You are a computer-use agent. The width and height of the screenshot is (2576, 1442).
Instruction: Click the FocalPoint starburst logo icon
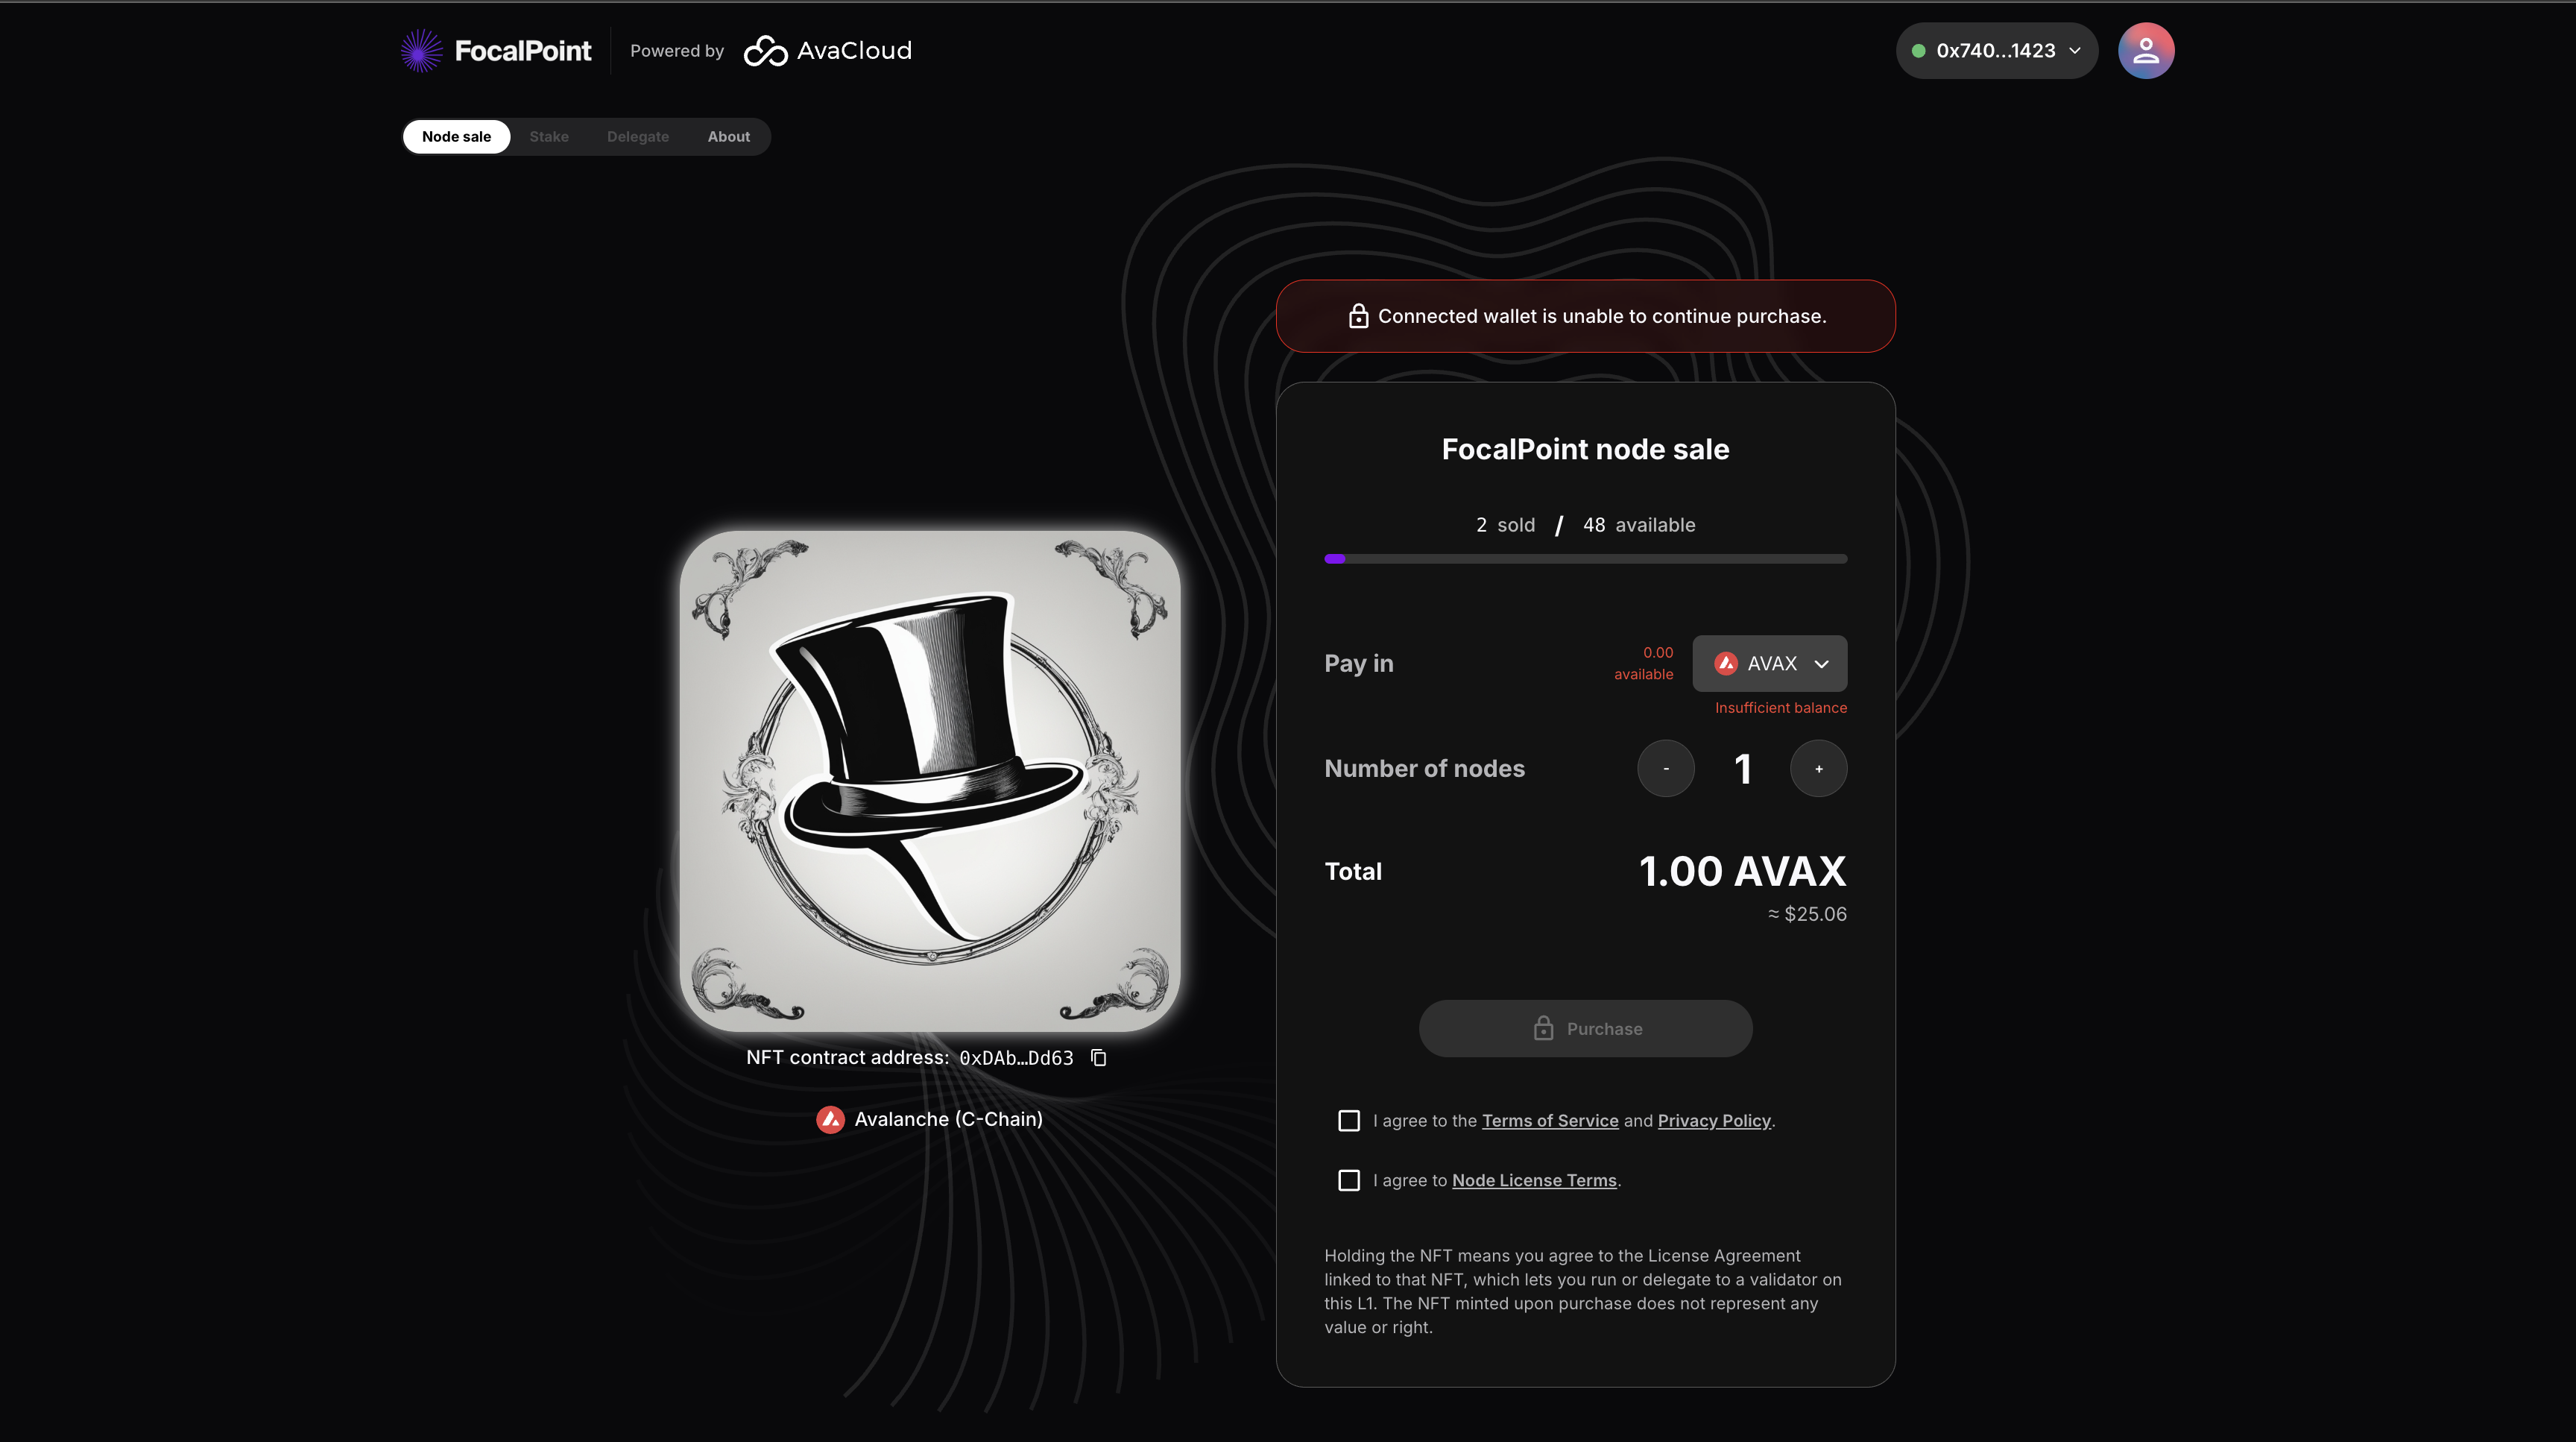pyautogui.click(x=421, y=51)
